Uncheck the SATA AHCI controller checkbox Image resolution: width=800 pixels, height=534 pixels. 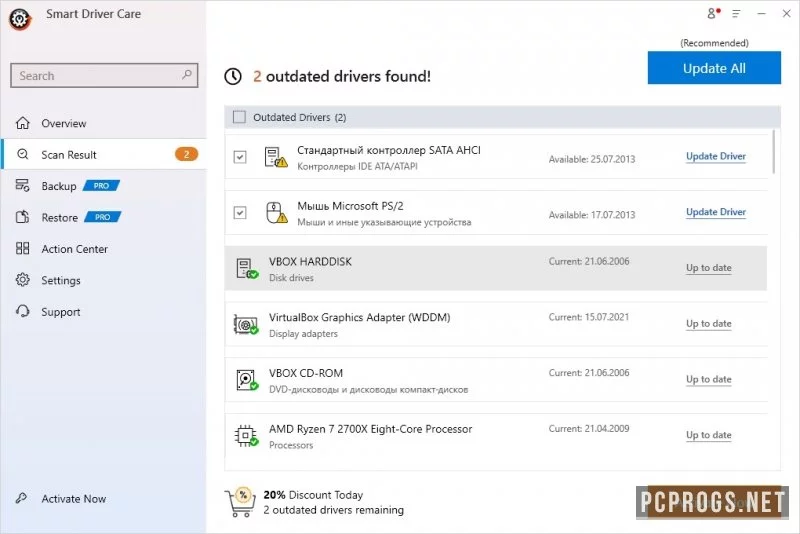click(x=240, y=157)
